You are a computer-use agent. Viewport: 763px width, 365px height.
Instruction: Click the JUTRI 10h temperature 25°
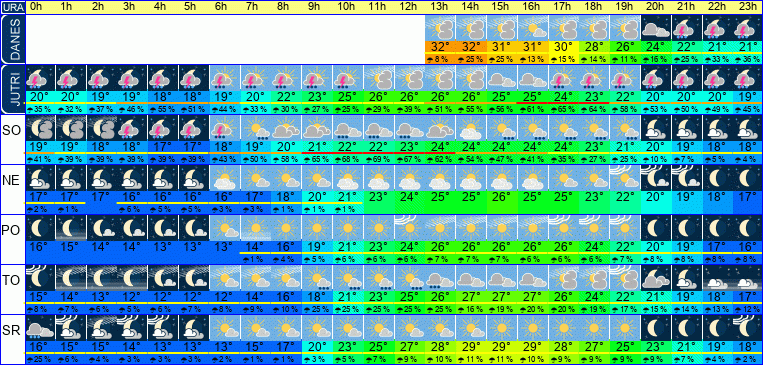[x=348, y=97]
